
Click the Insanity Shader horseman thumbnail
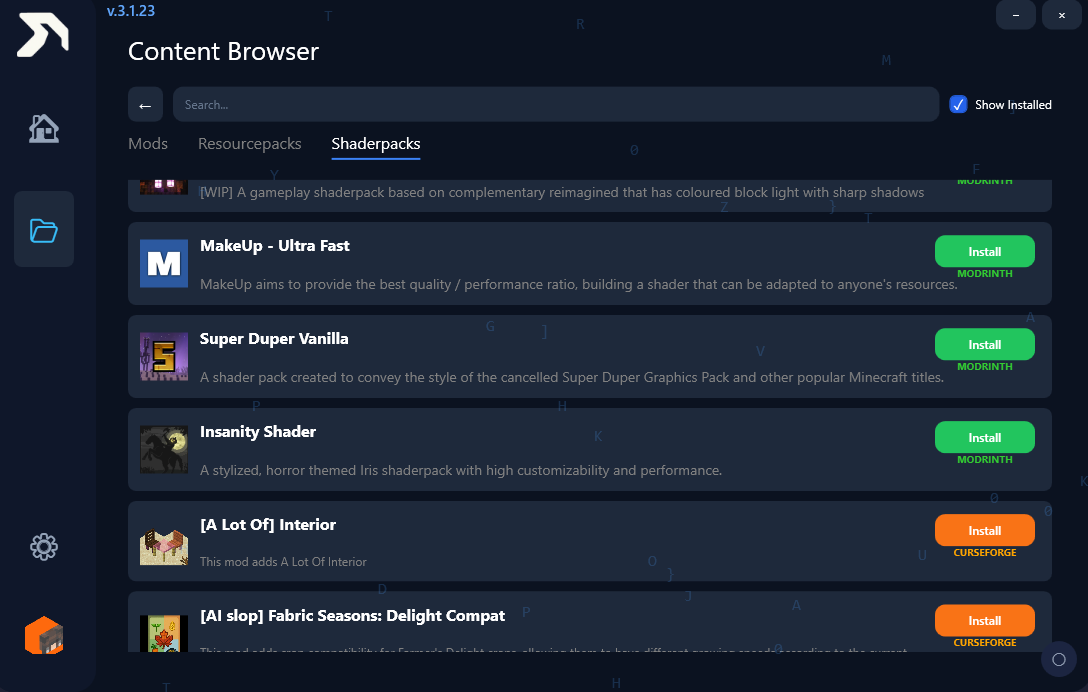tap(164, 450)
